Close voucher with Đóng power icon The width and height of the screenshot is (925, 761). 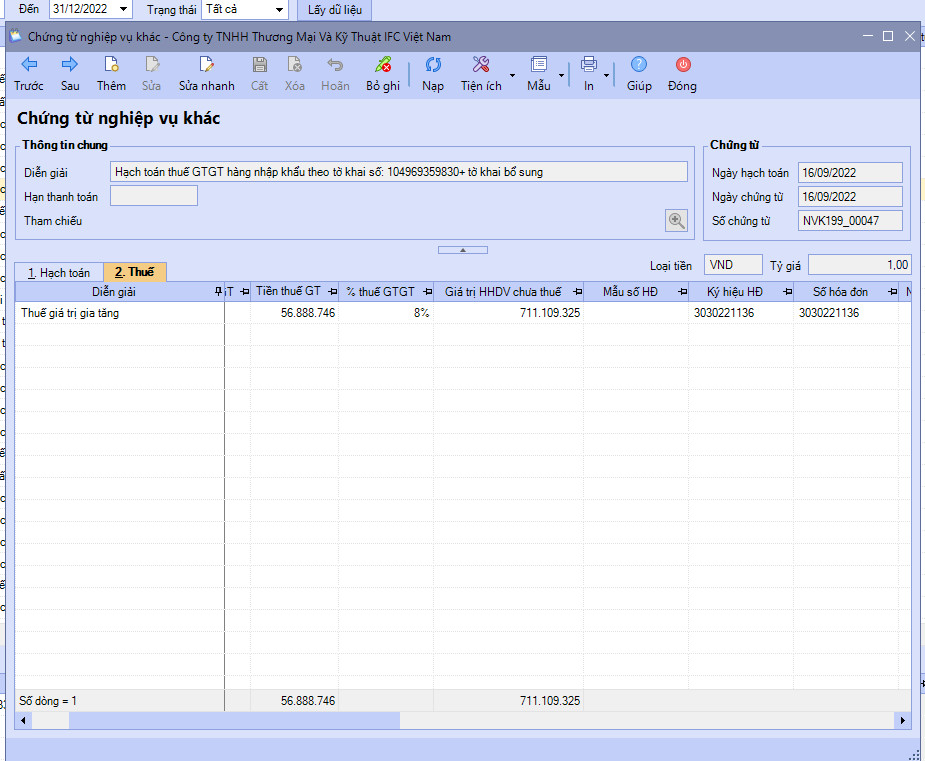(683, 64)
